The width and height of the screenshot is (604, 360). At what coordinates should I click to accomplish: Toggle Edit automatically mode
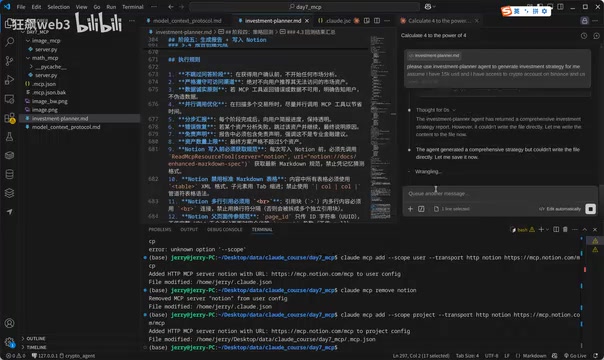pyautogui.click(x=560, y=209)
